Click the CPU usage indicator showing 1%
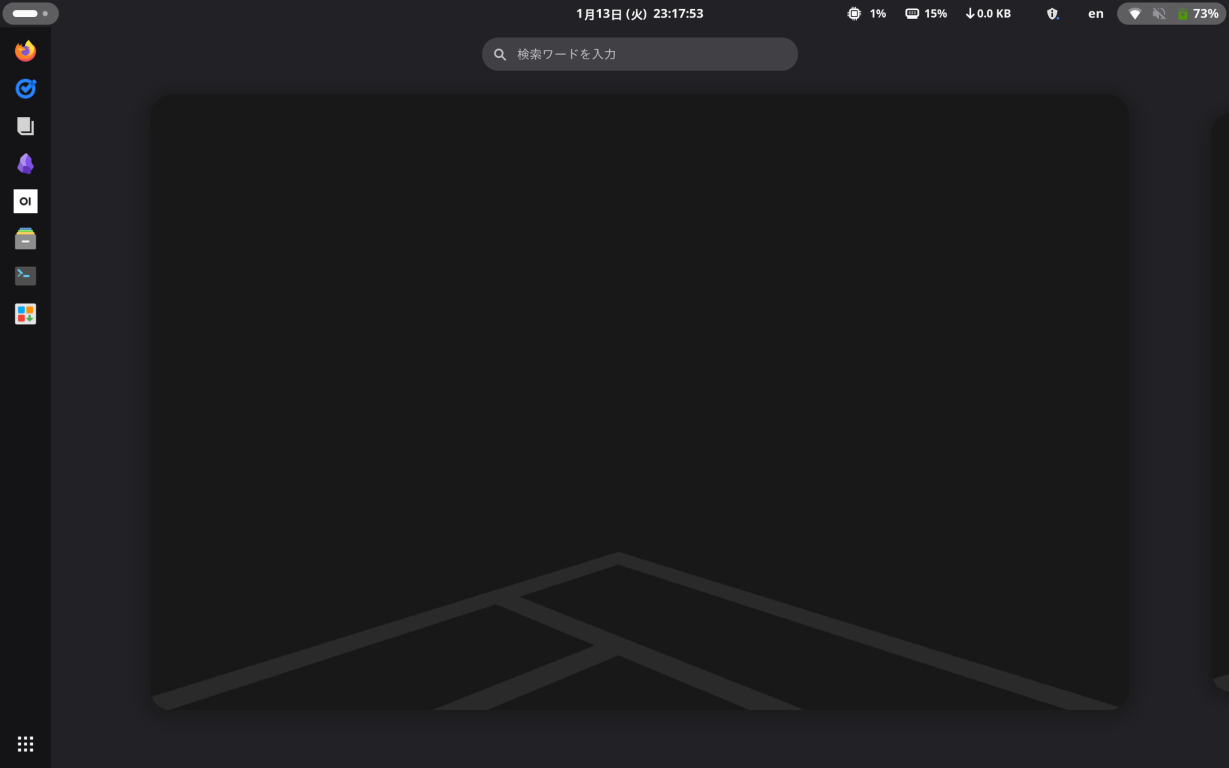 866,13
